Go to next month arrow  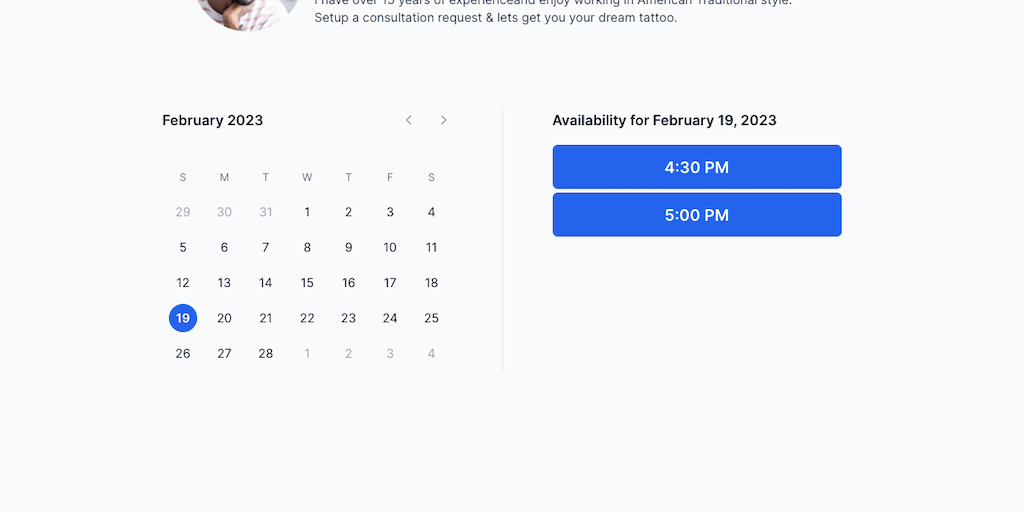[x=444, y=120]
